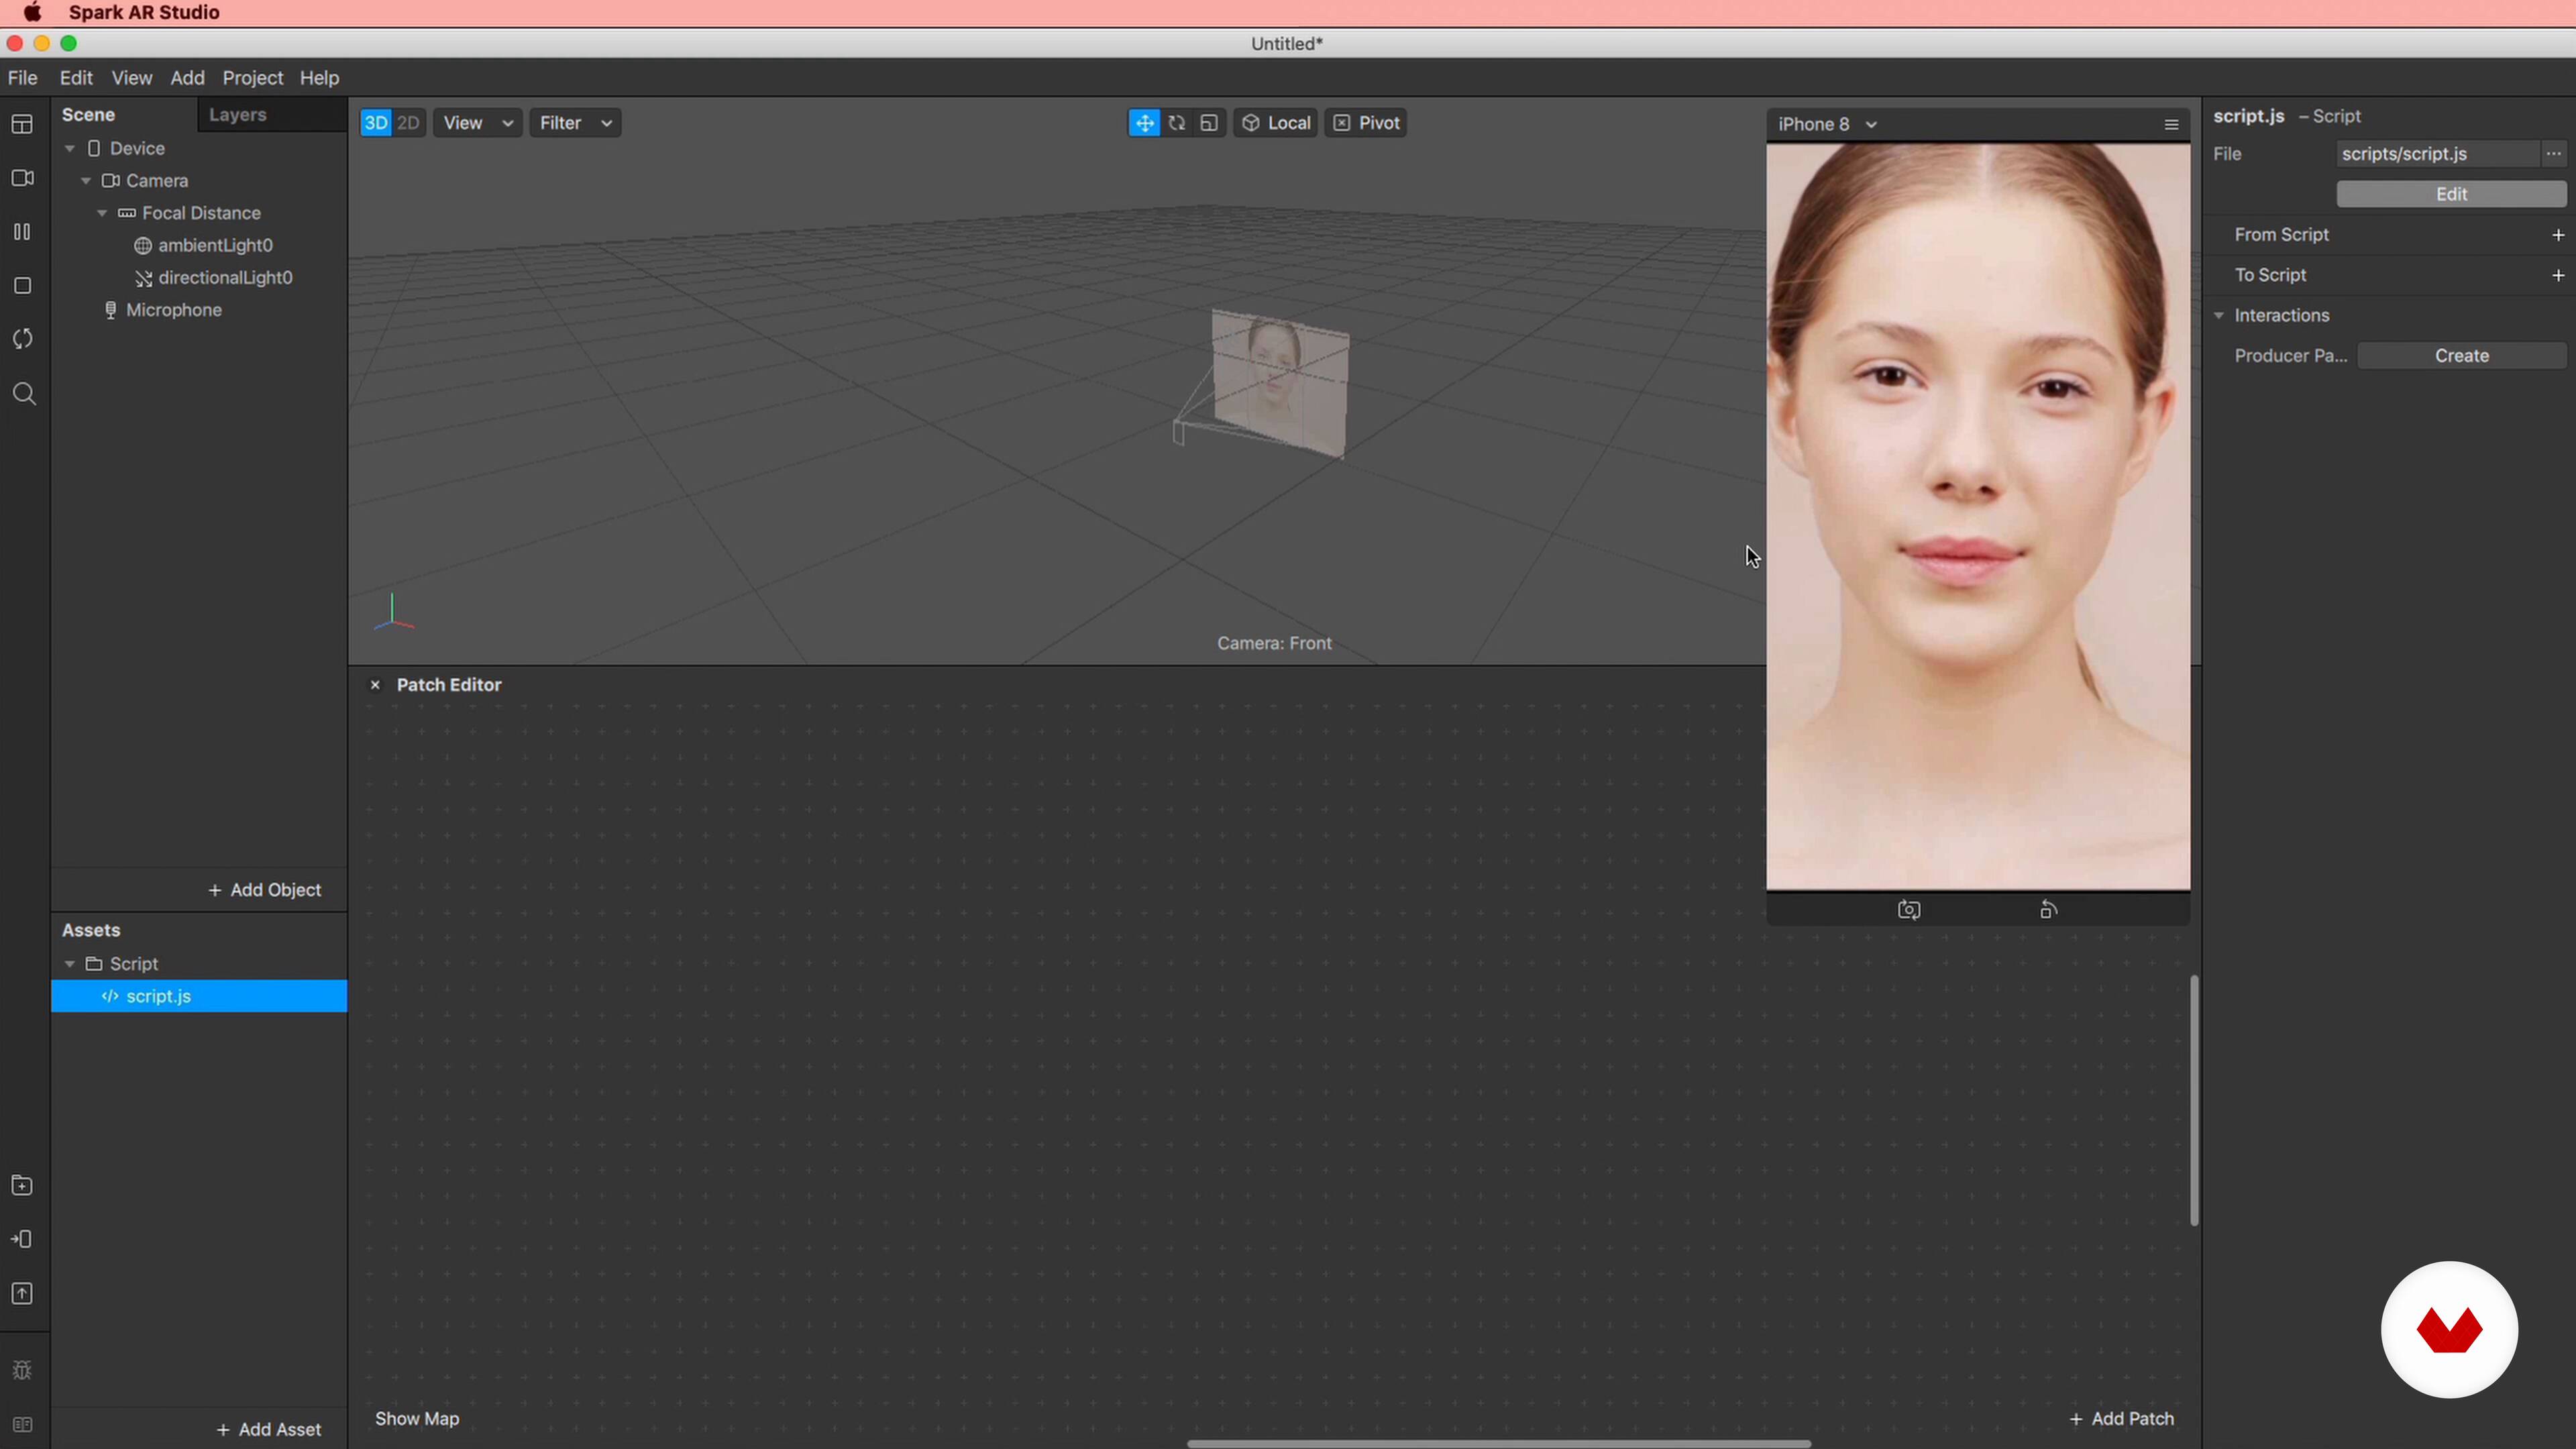Viewport: 2576px width, 1449px height.
Task: Toggle the Pivot button
Action: (x=1366, y=123)
